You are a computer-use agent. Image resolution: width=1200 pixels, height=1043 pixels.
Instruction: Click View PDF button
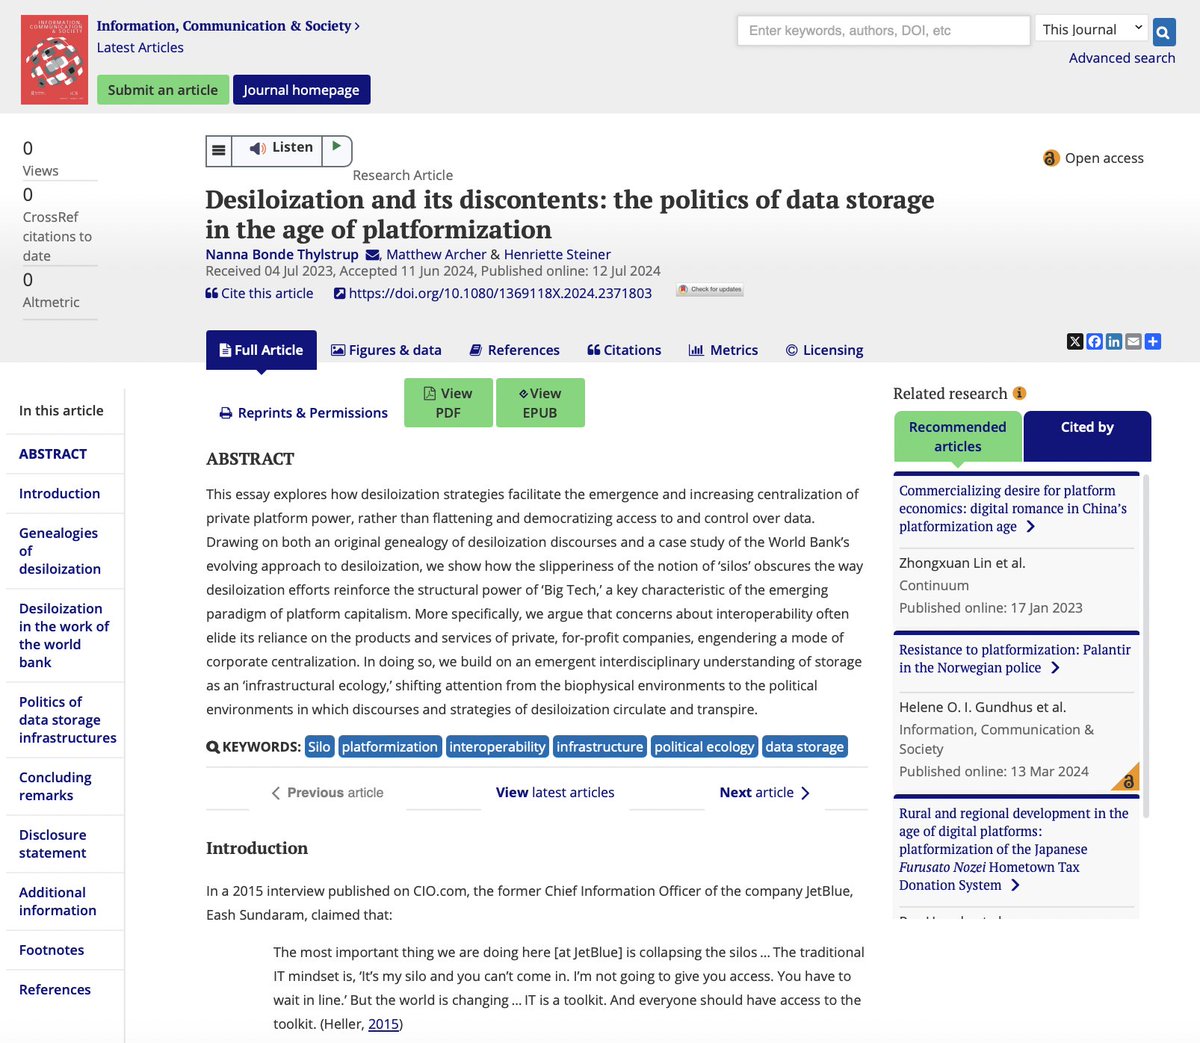[448, 402]
